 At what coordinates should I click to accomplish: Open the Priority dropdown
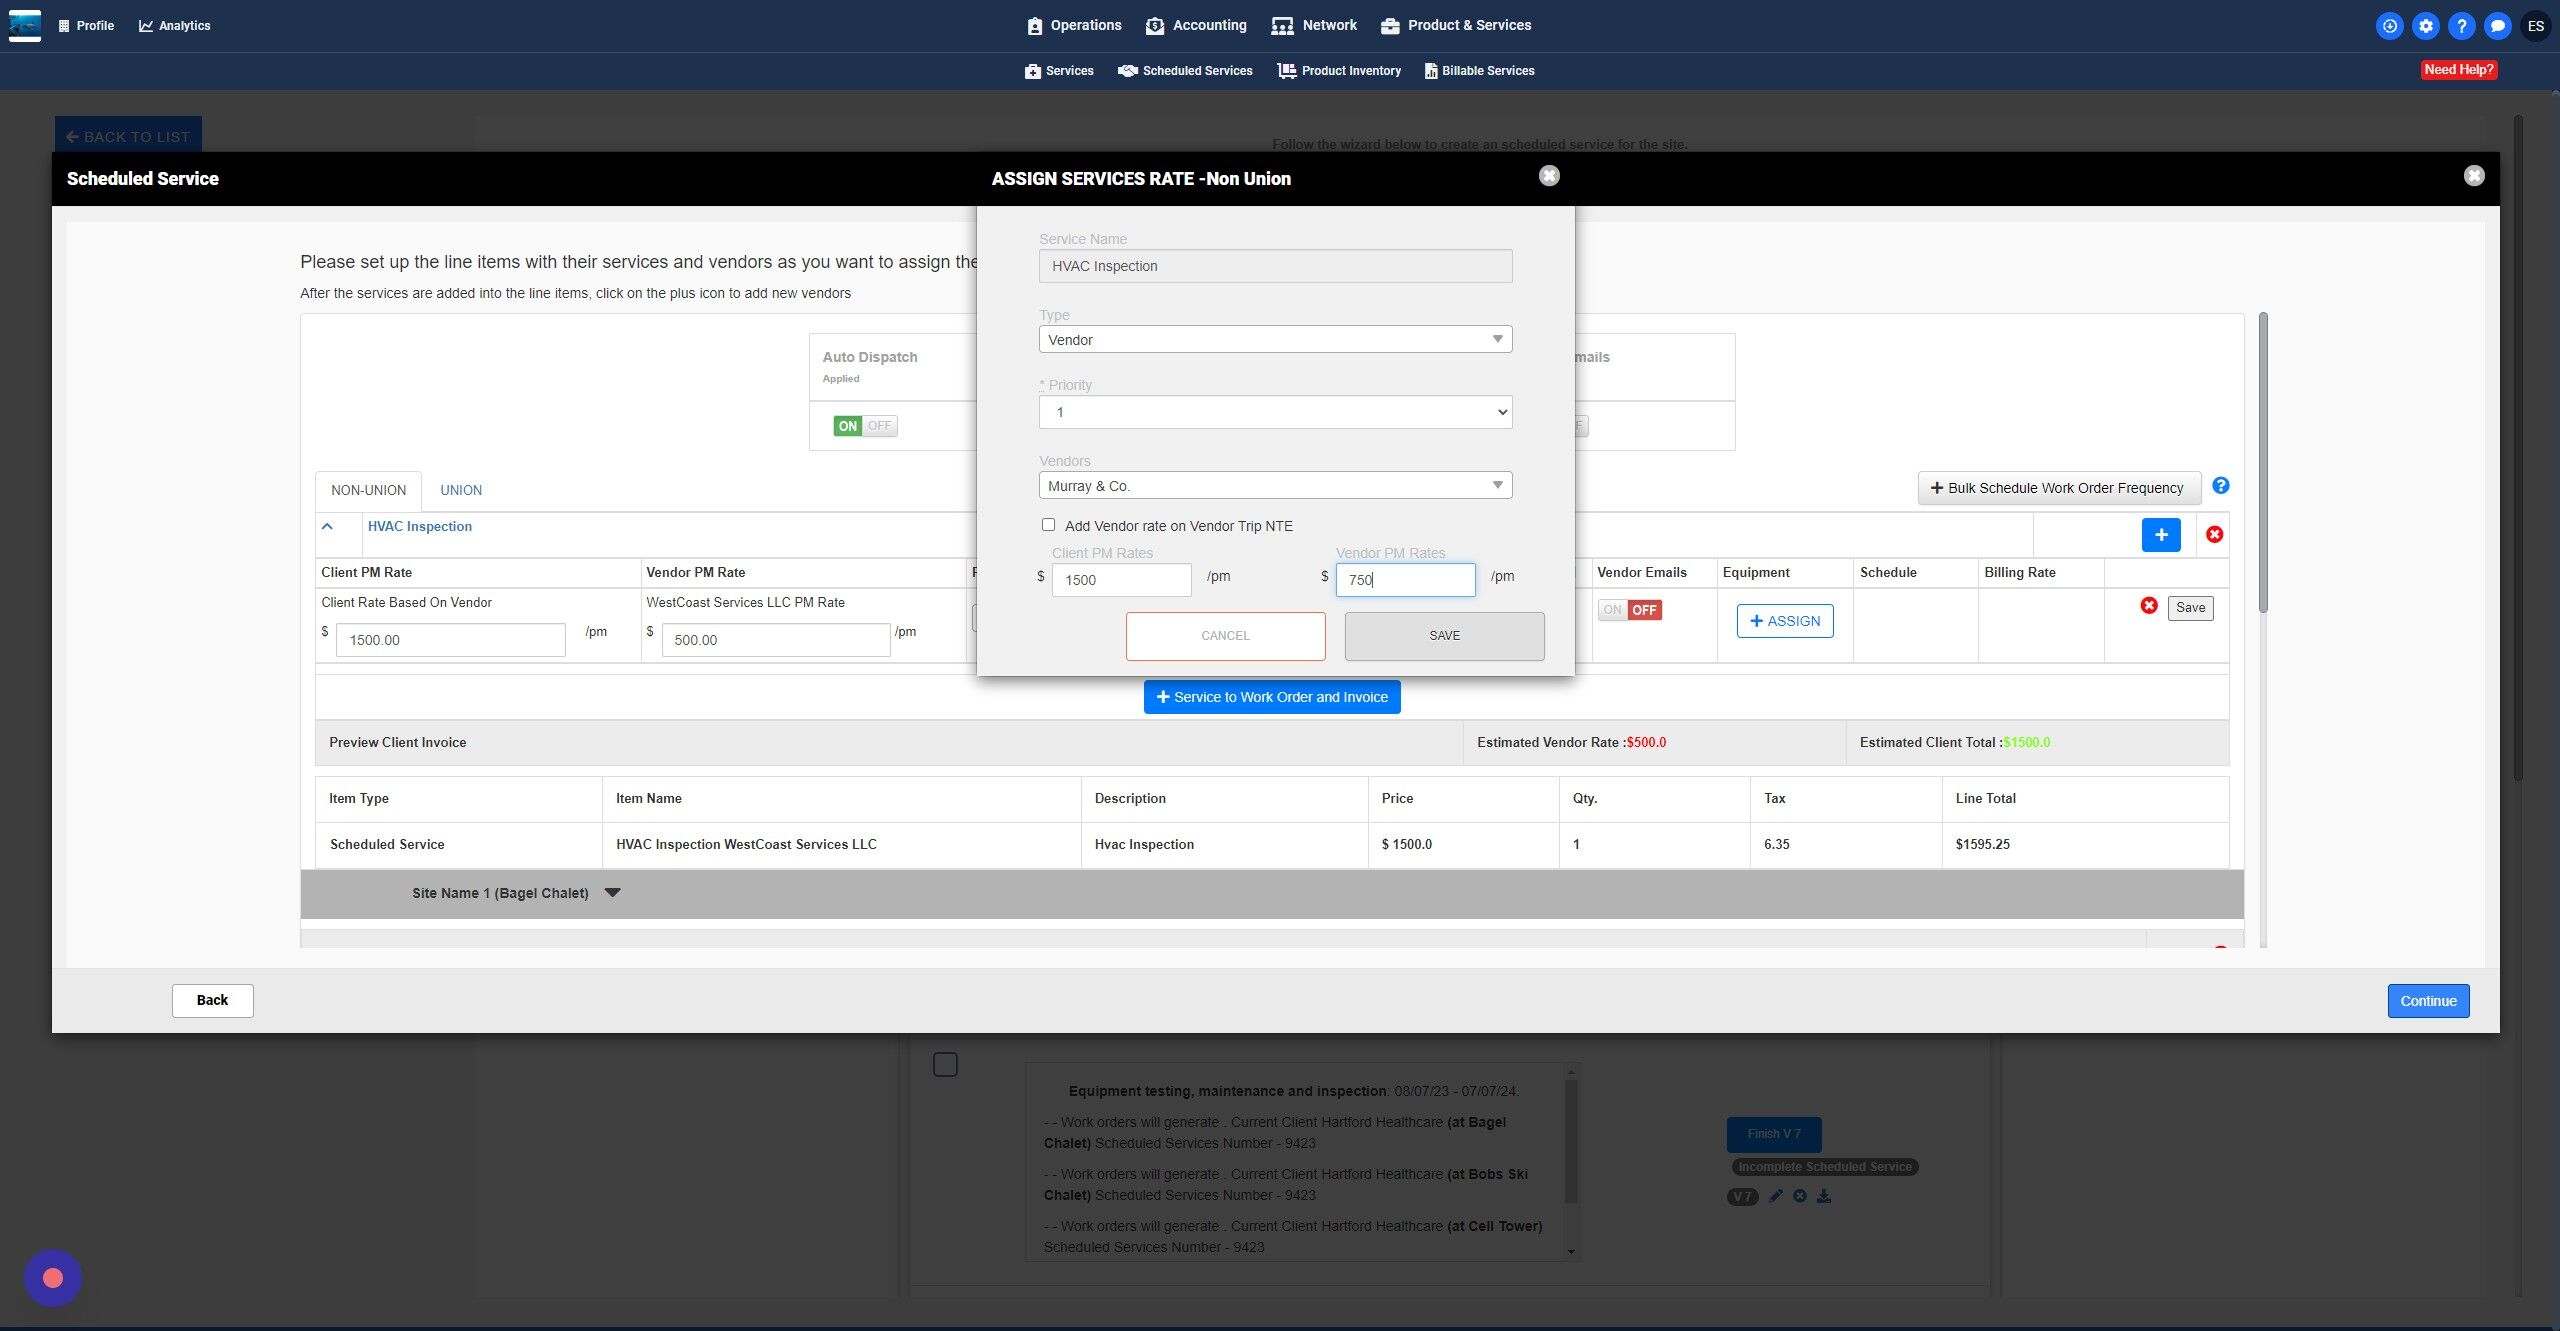coord(1275,412)
